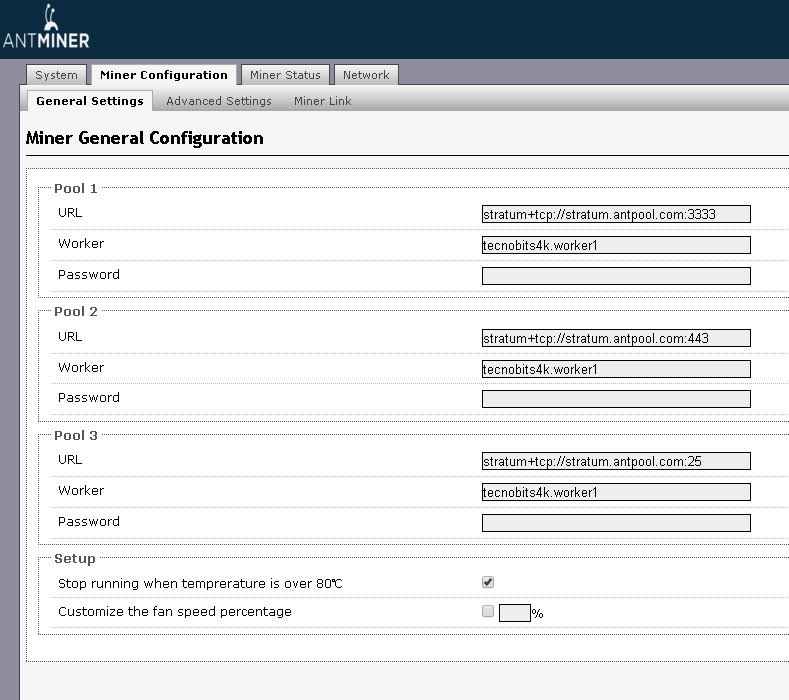Click the fan speed percentage input

(514, 613)
